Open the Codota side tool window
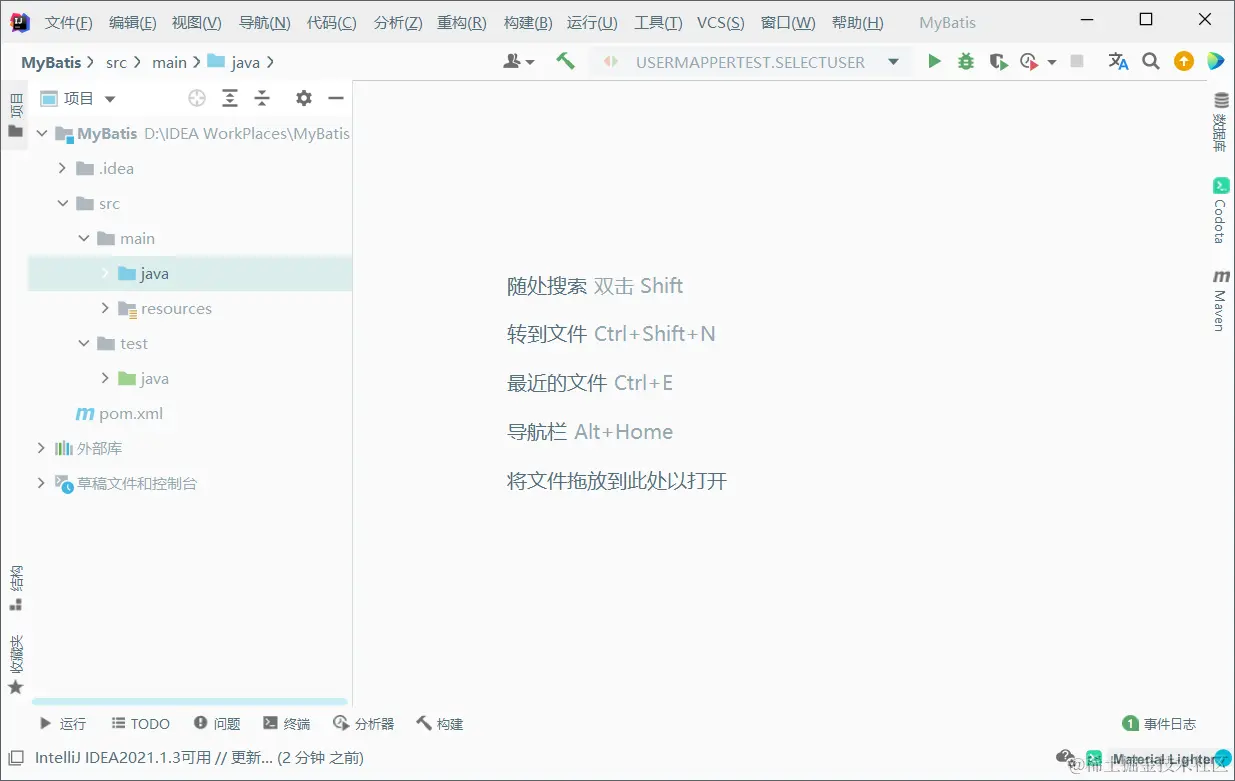1235x781 pixels. tap(1221, 211)
